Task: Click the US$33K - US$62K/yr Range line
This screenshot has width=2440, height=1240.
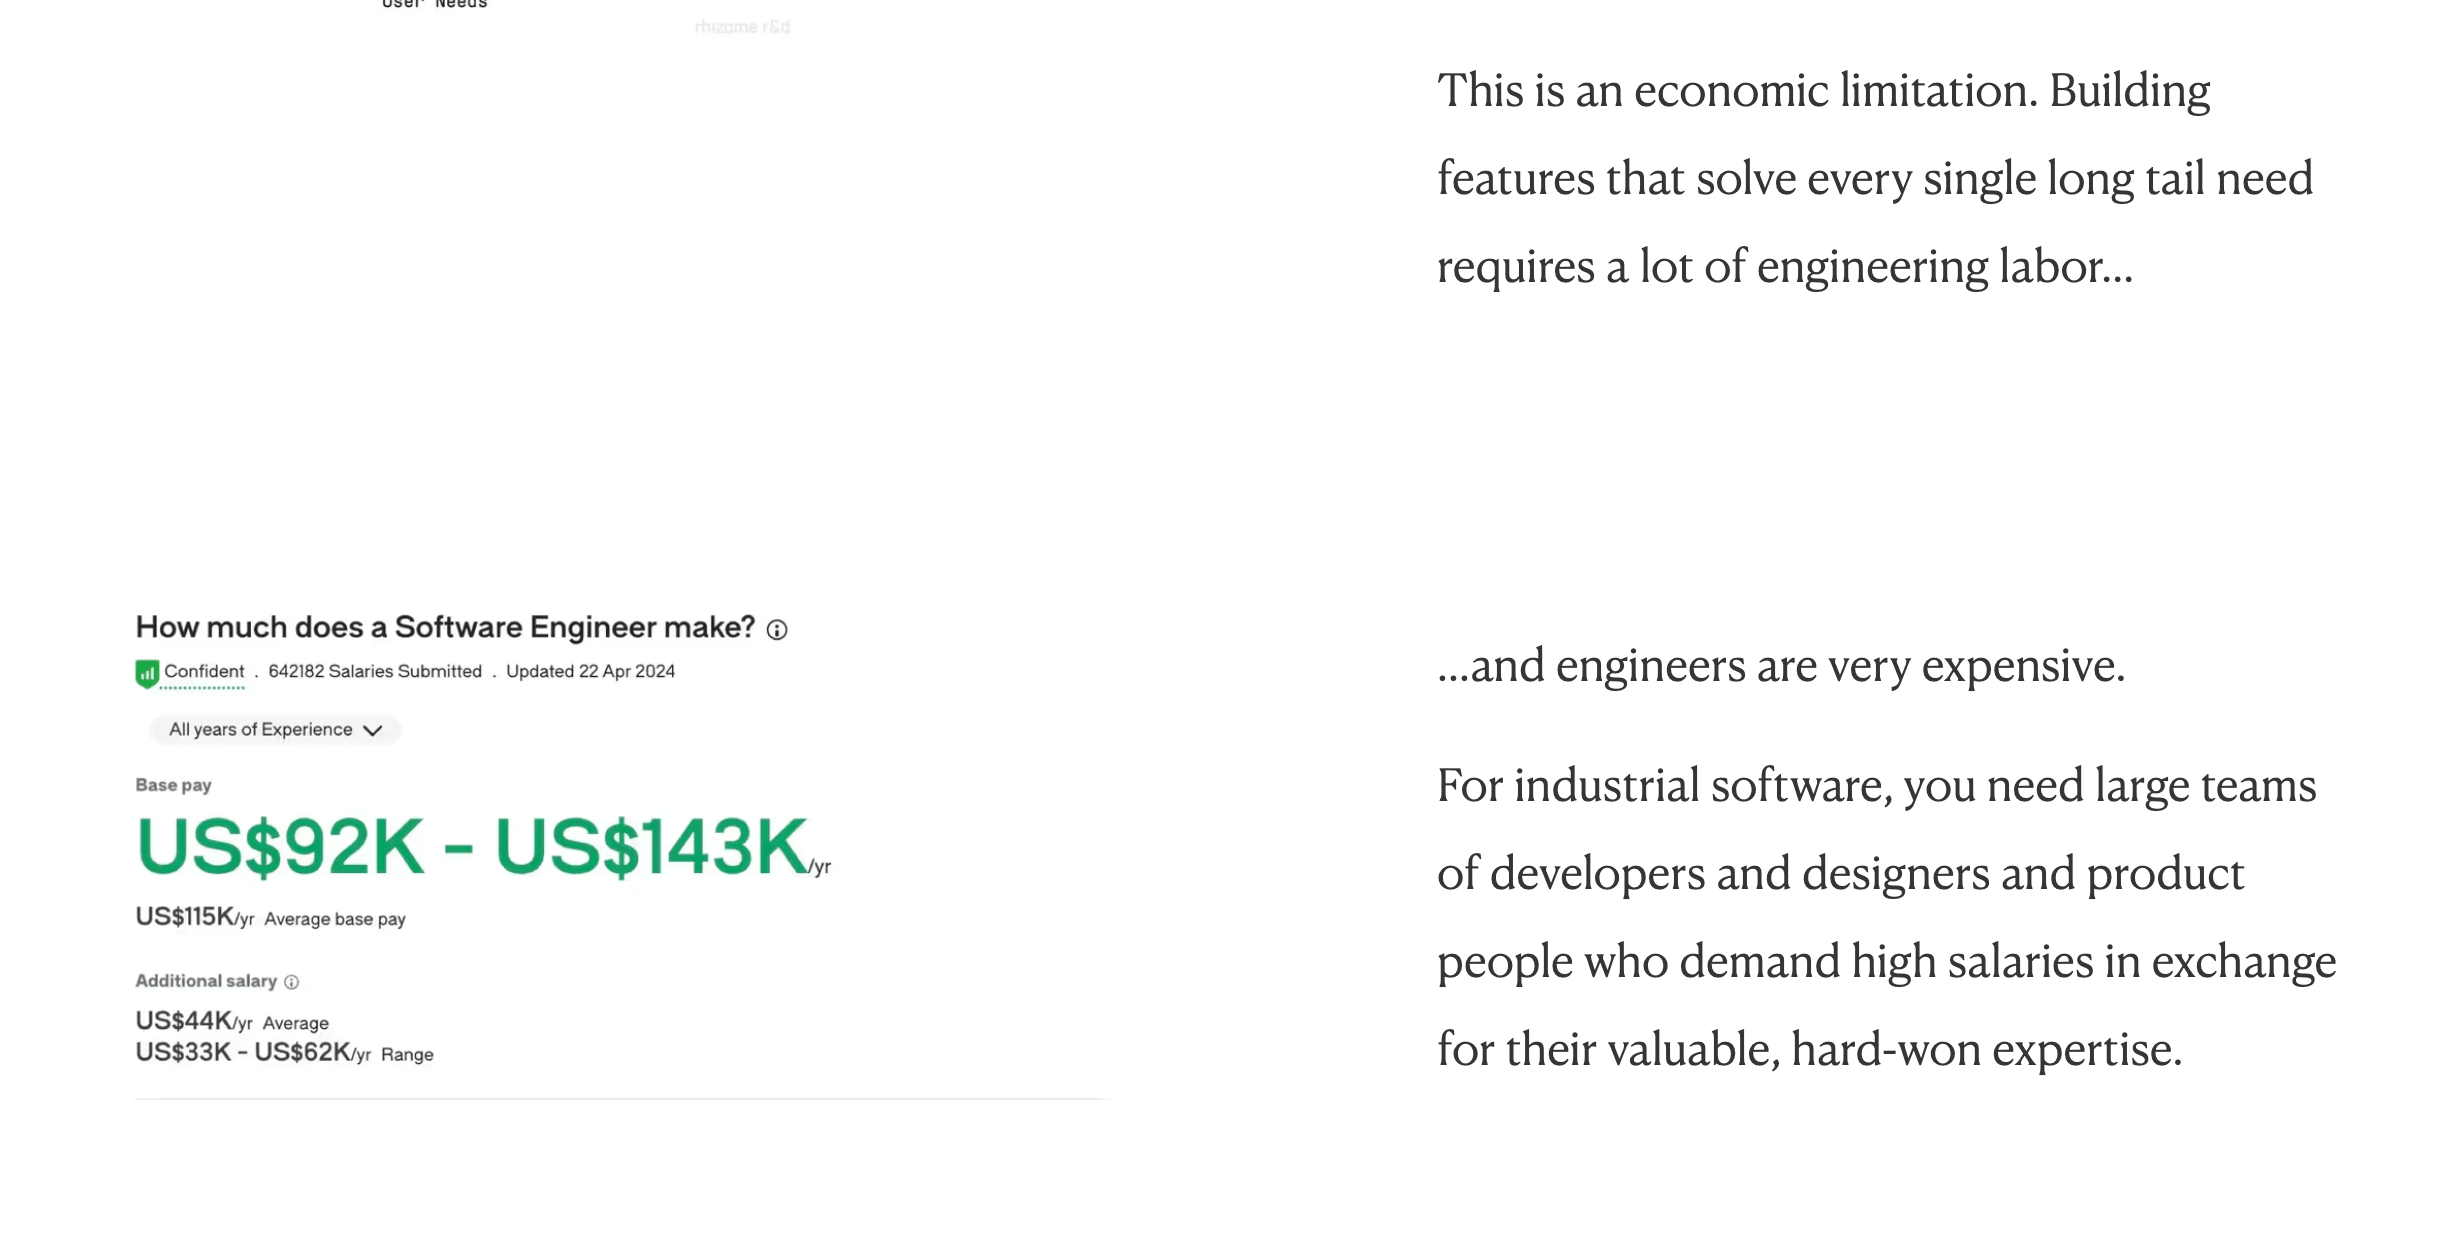Action: (285, 1053)
